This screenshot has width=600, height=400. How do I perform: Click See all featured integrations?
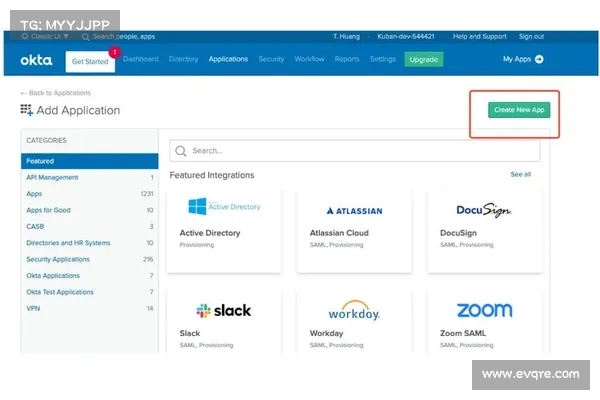520,174
